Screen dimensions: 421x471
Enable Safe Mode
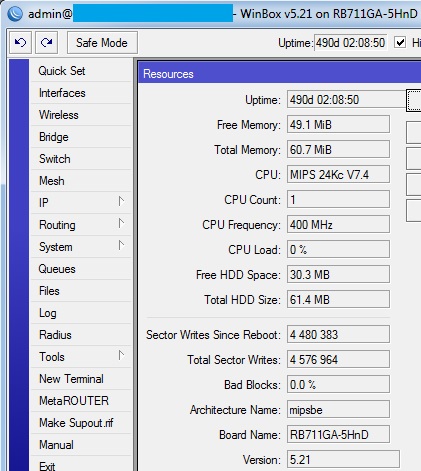click(x=102, y=42)
